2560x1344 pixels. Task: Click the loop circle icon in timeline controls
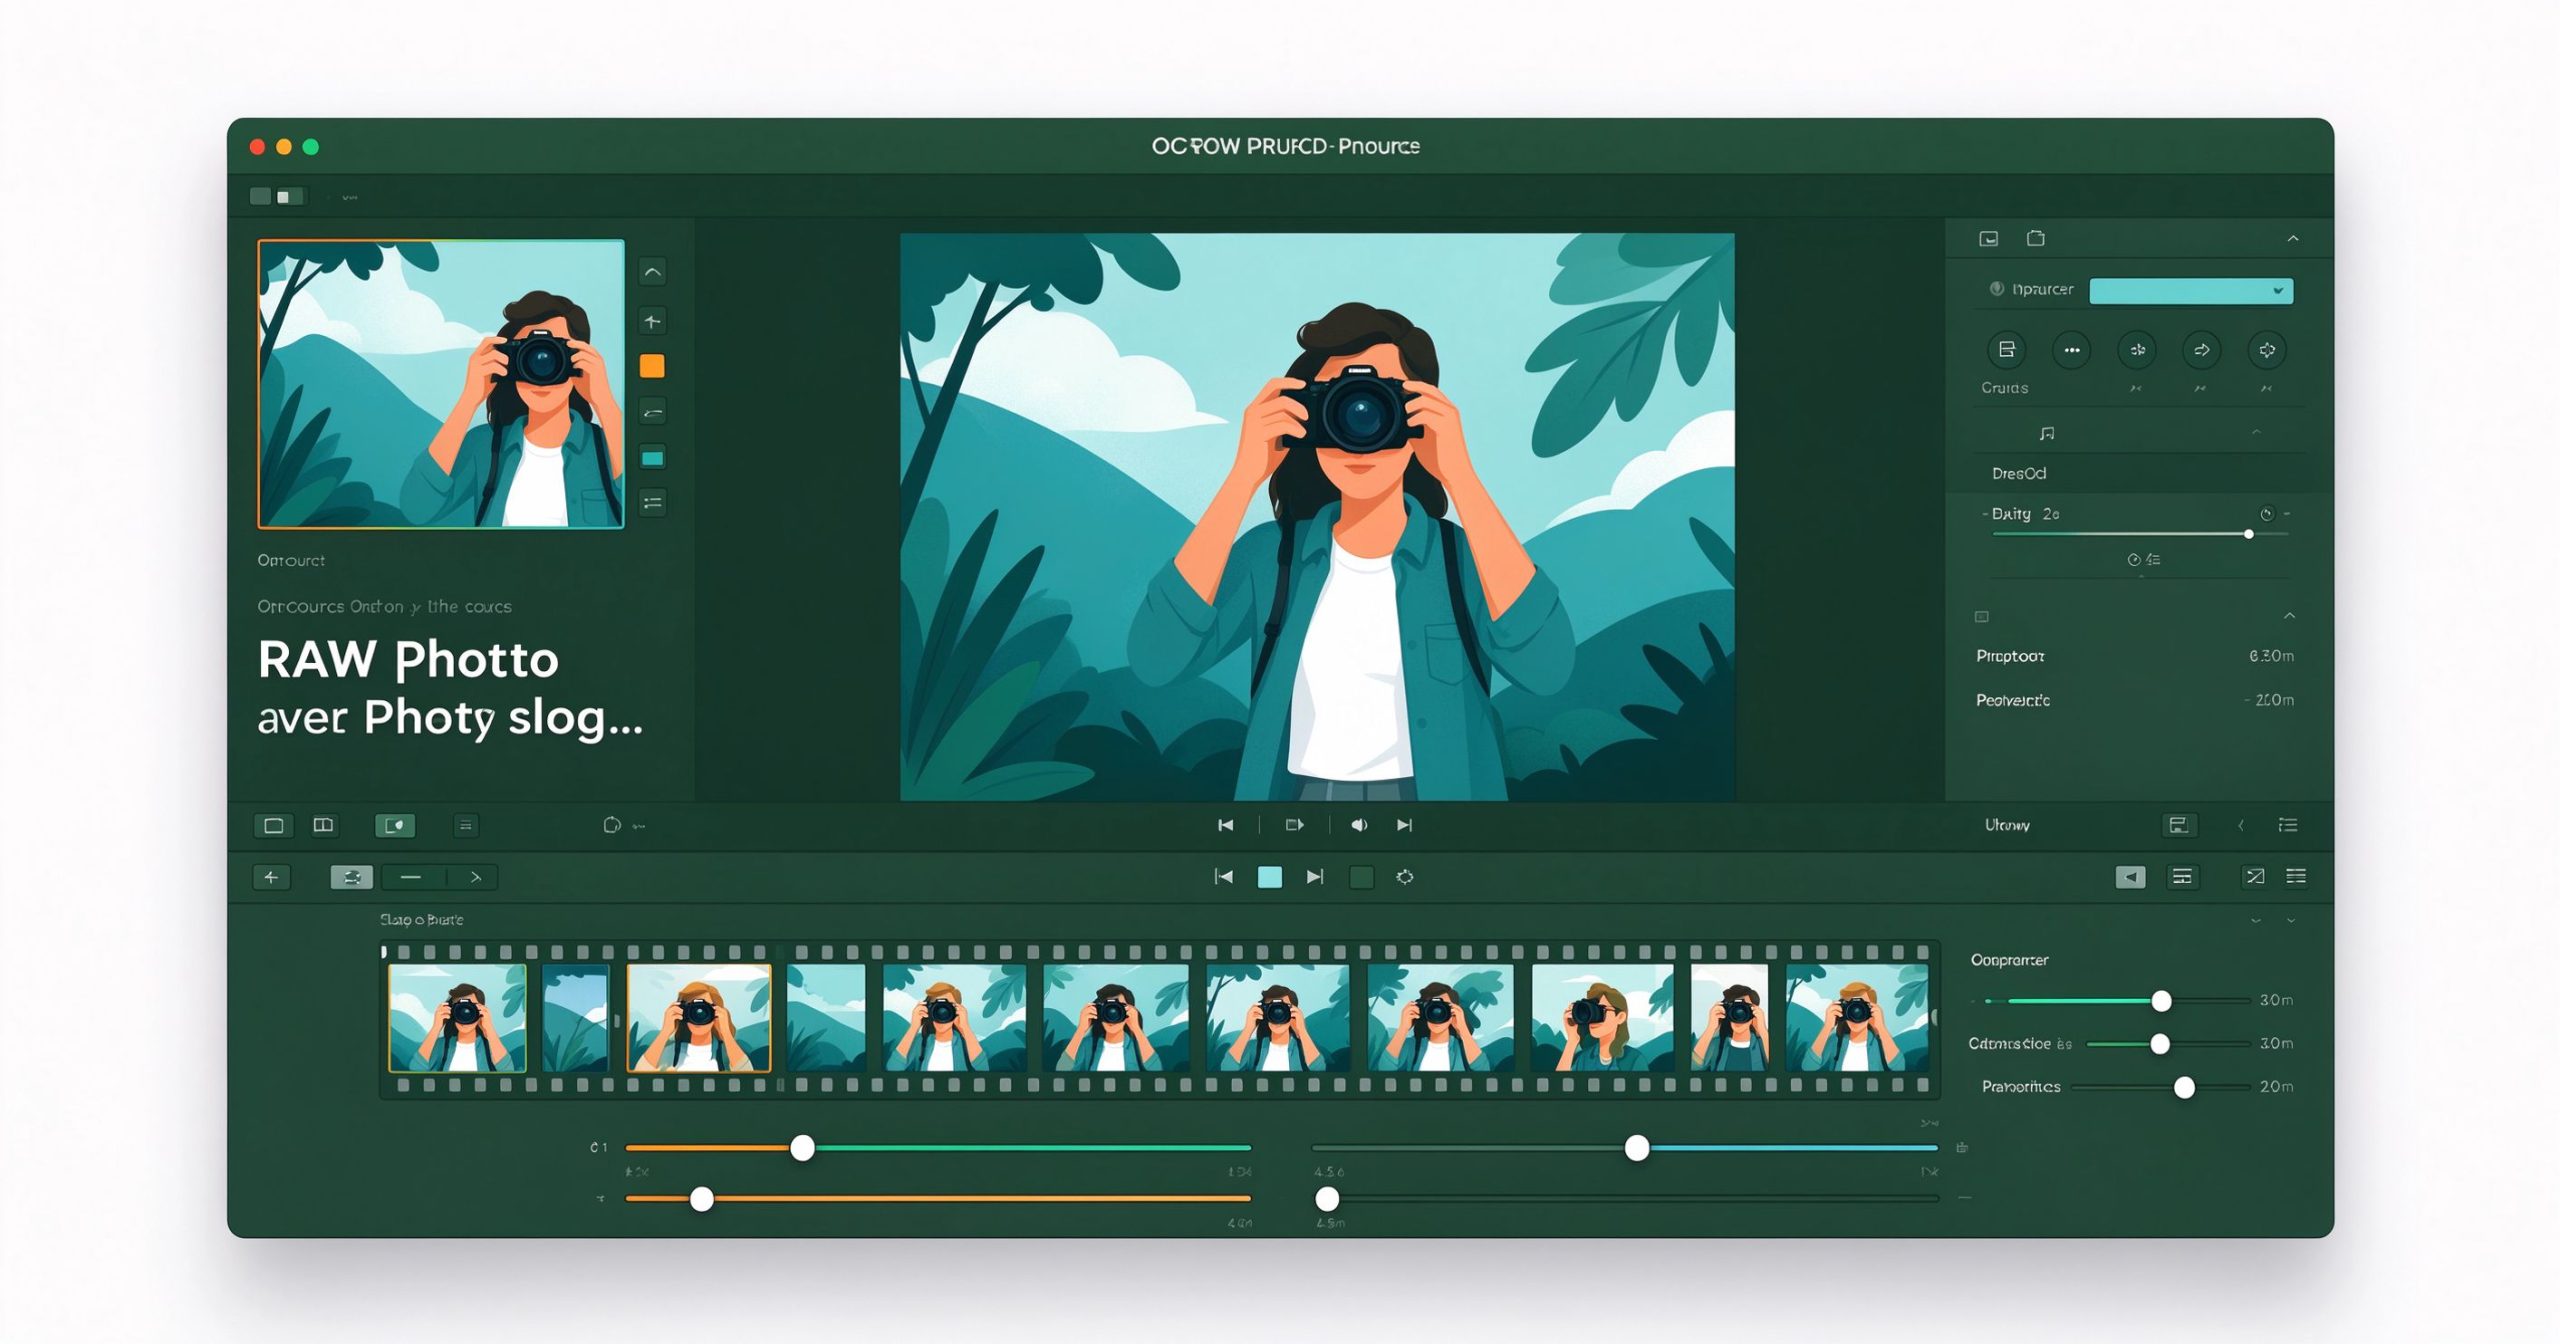pyautogui.click(x=1405, y=877)
